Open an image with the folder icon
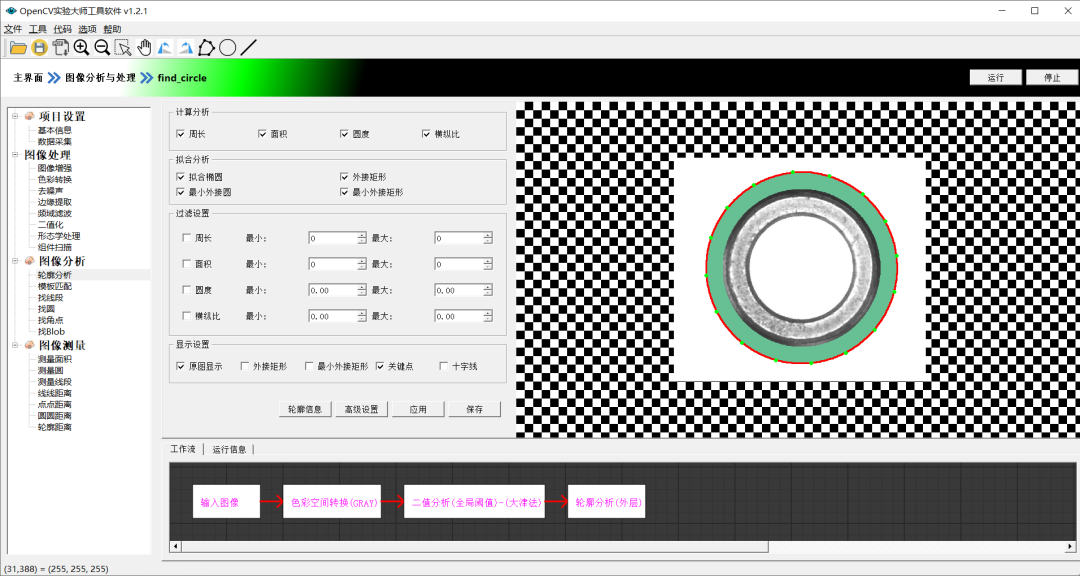The height and width of the screenshot is (576, 1080). point(19,48)
